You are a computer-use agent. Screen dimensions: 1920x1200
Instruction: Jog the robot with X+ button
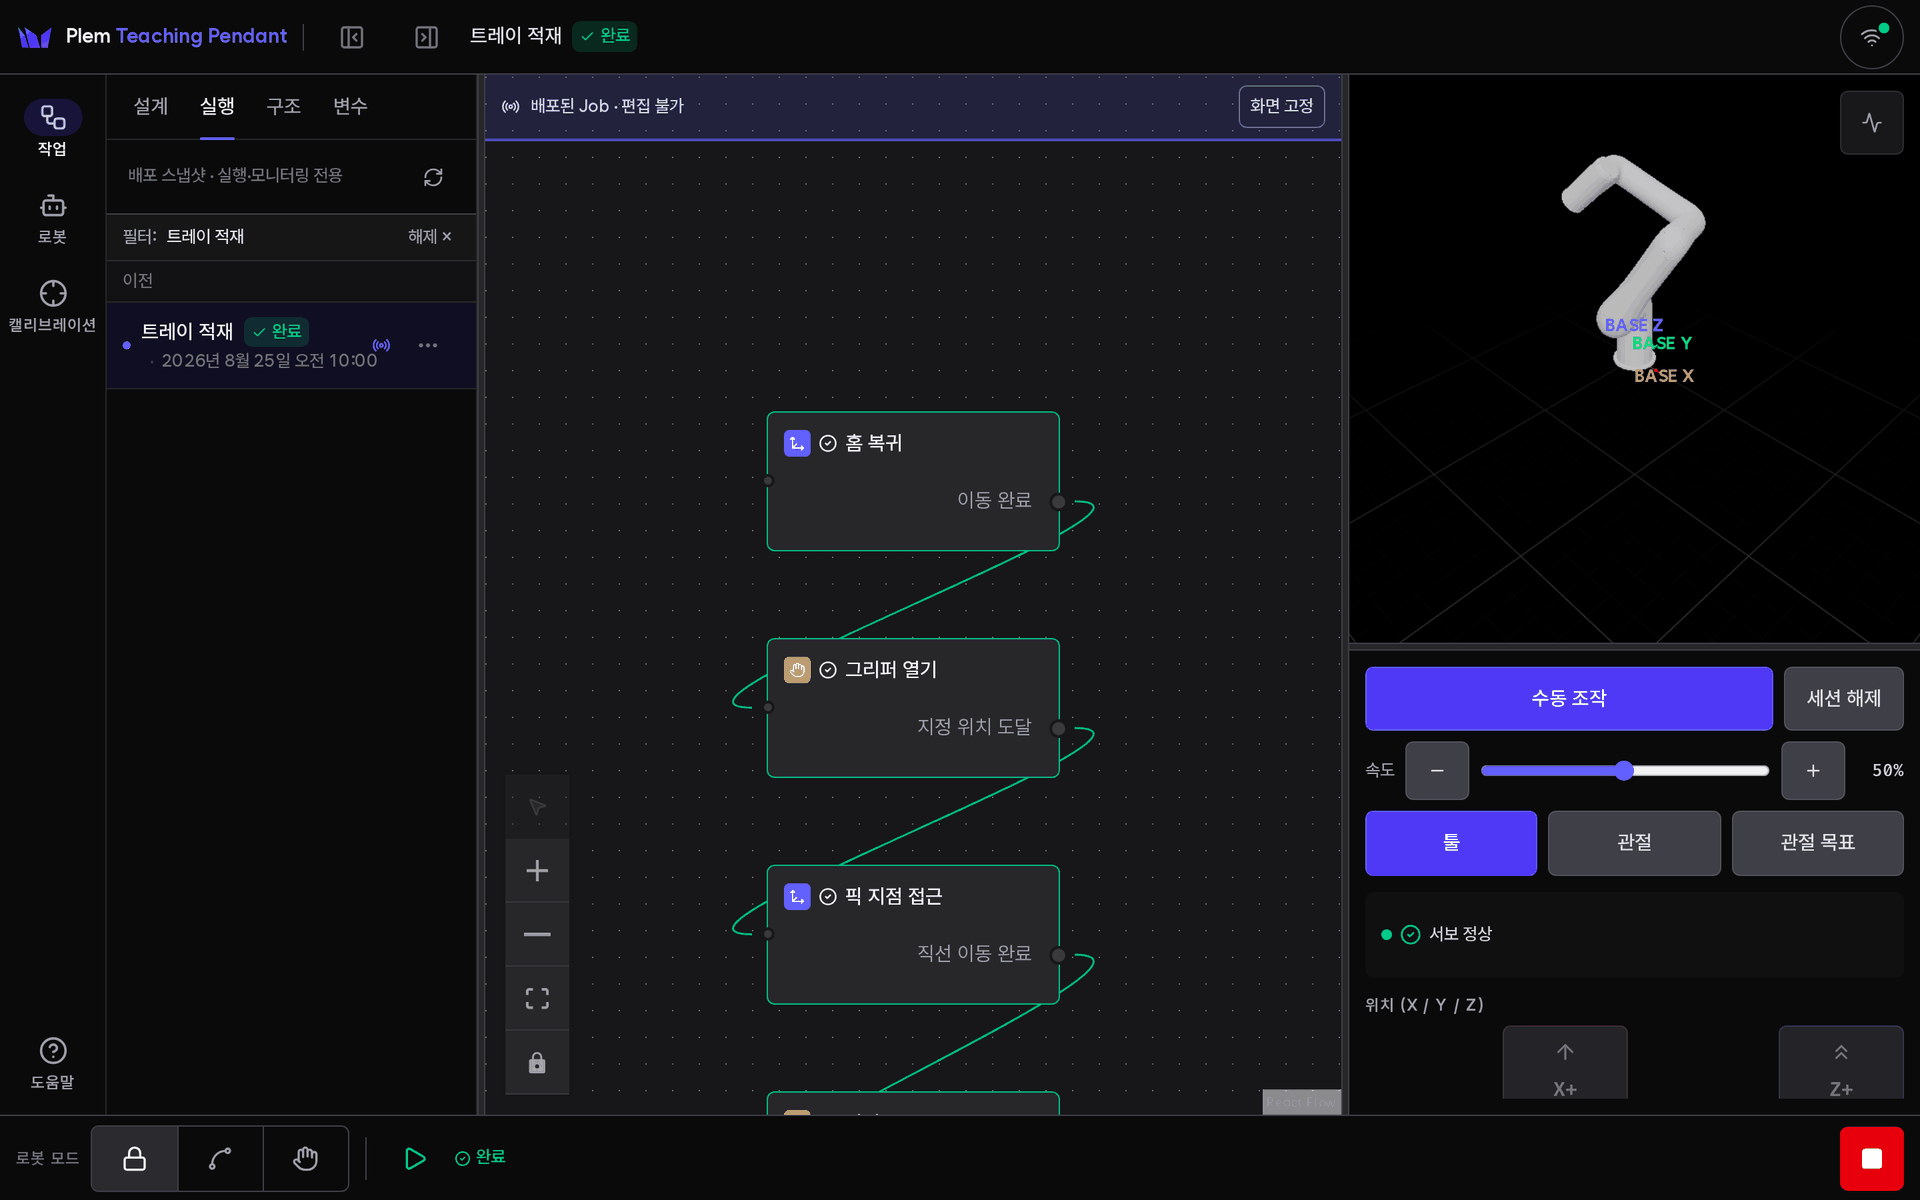[1565, 1063]
